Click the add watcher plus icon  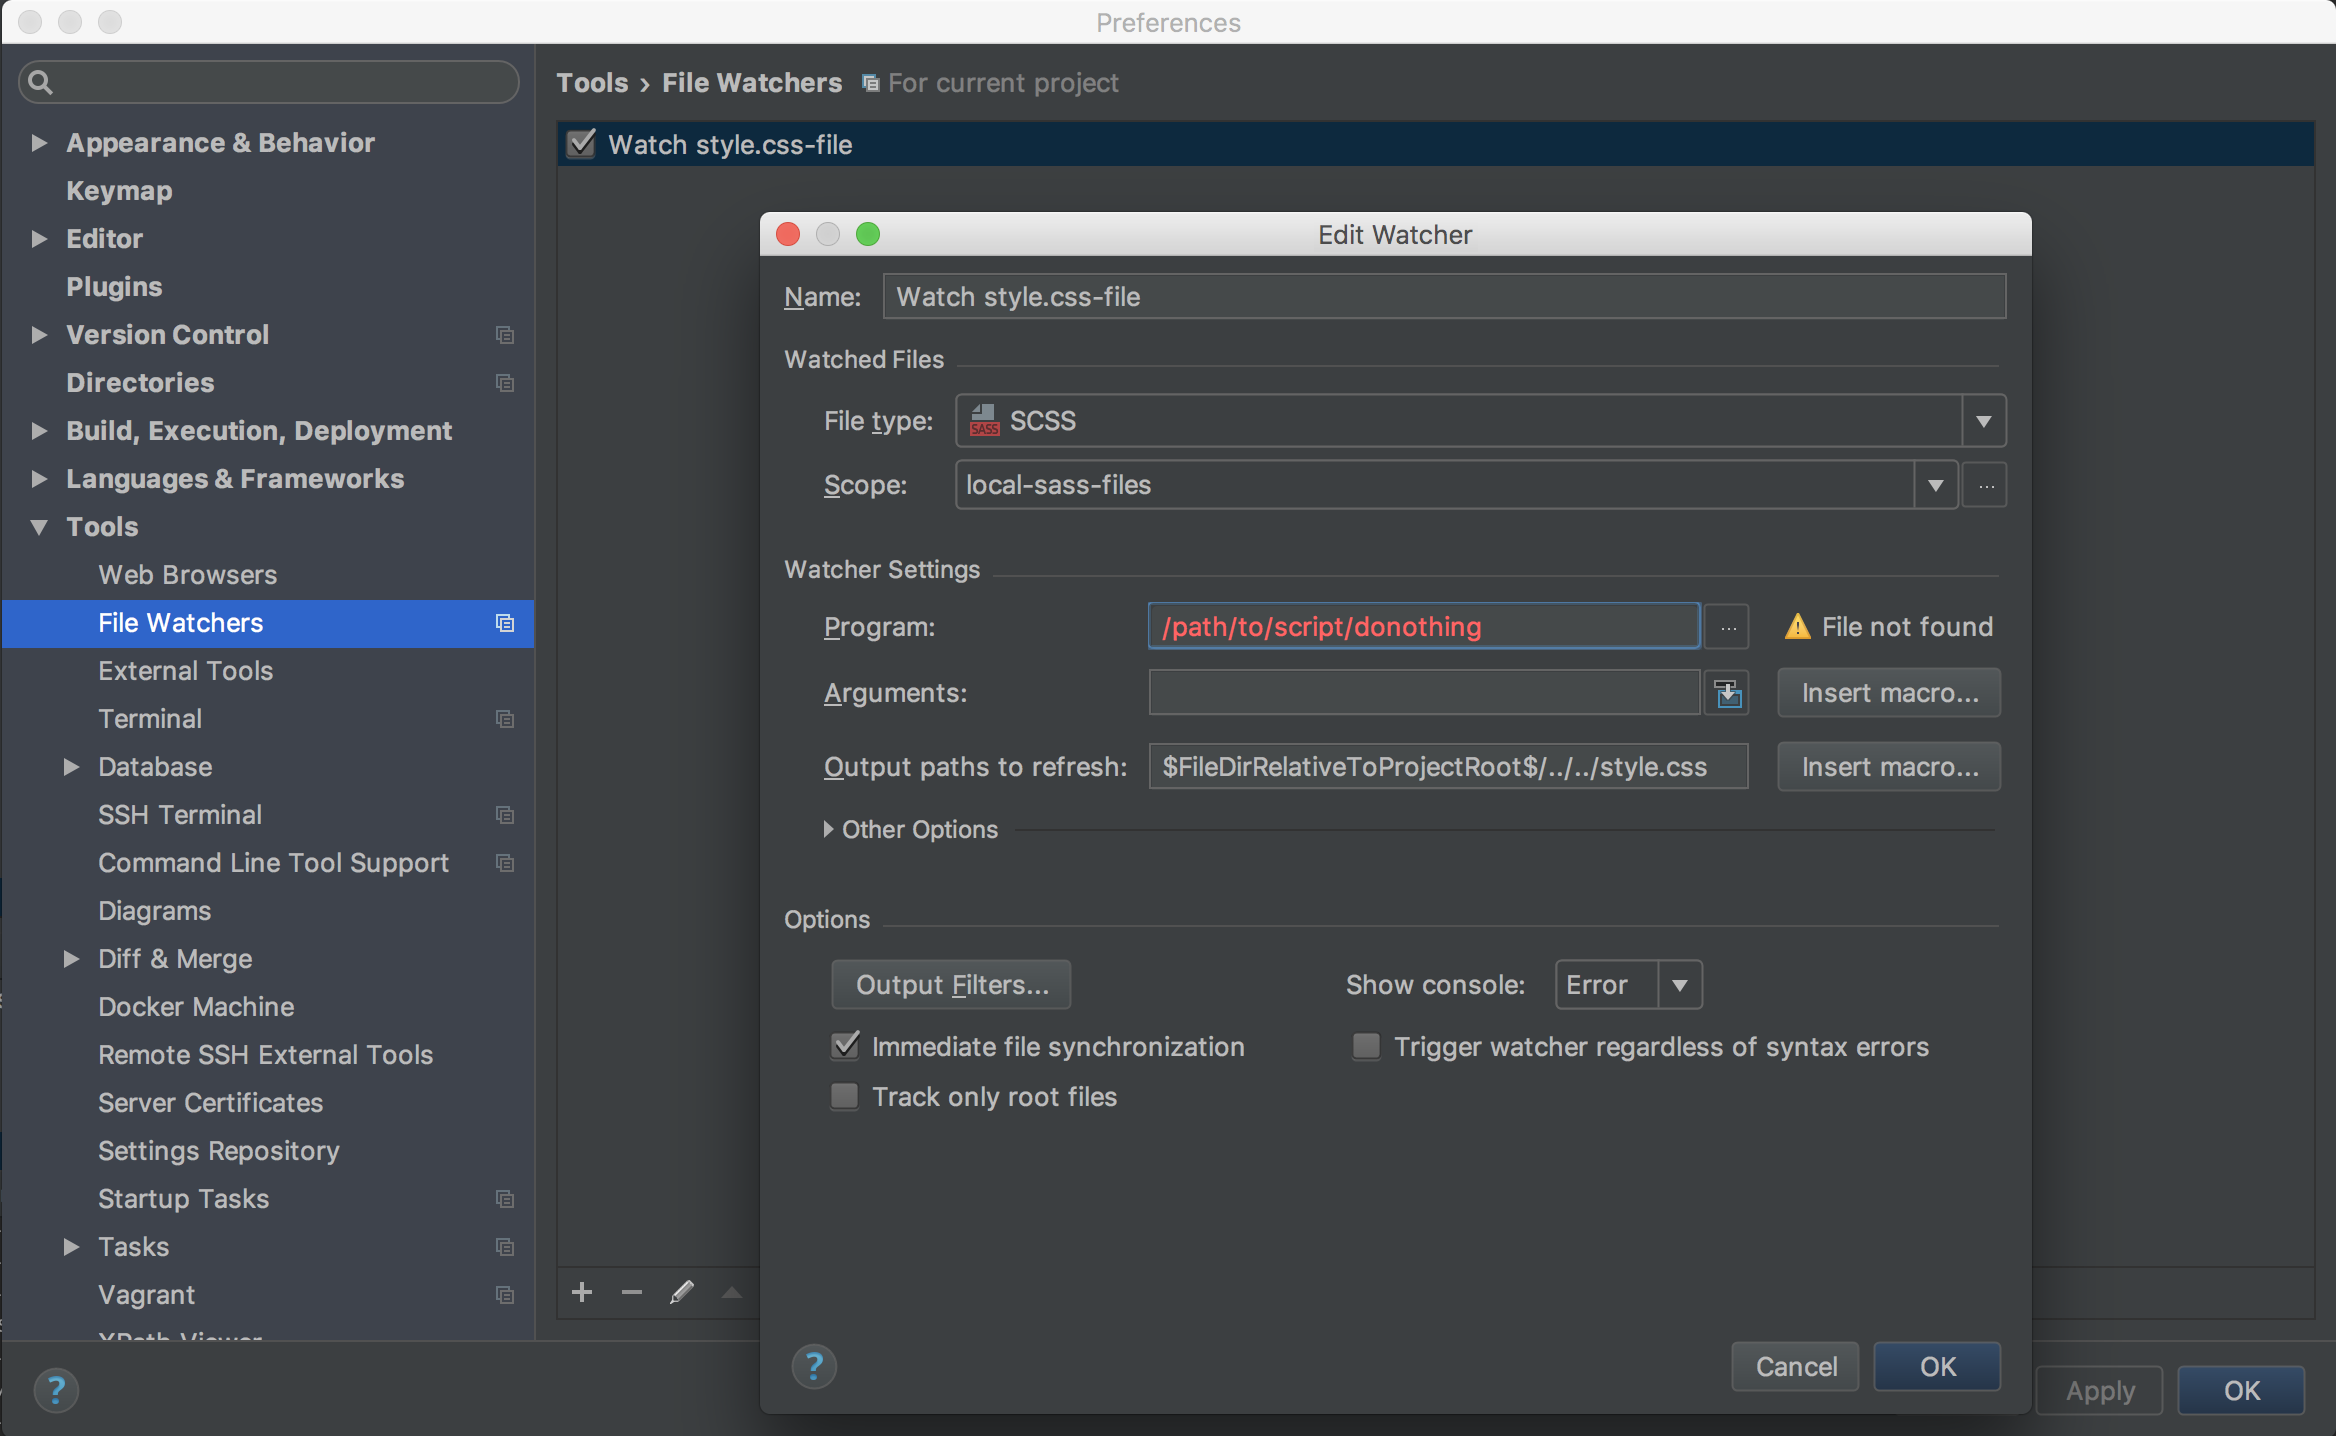[x=582, y=1292]
